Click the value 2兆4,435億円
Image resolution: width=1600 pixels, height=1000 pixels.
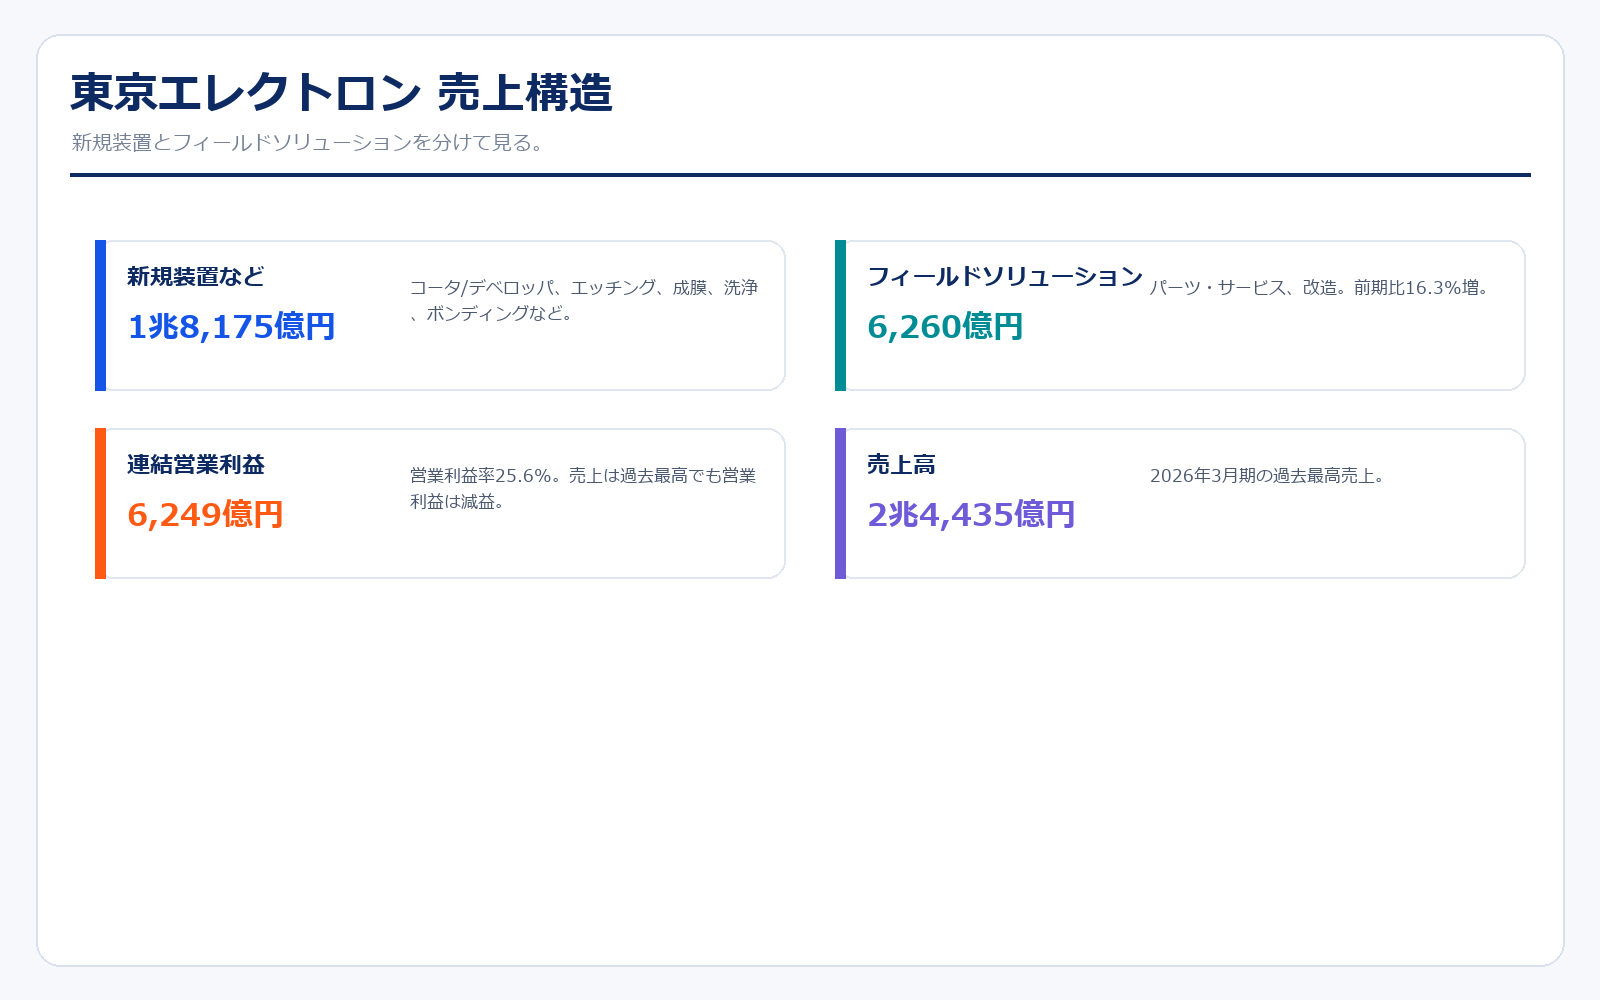coord(971,515)
